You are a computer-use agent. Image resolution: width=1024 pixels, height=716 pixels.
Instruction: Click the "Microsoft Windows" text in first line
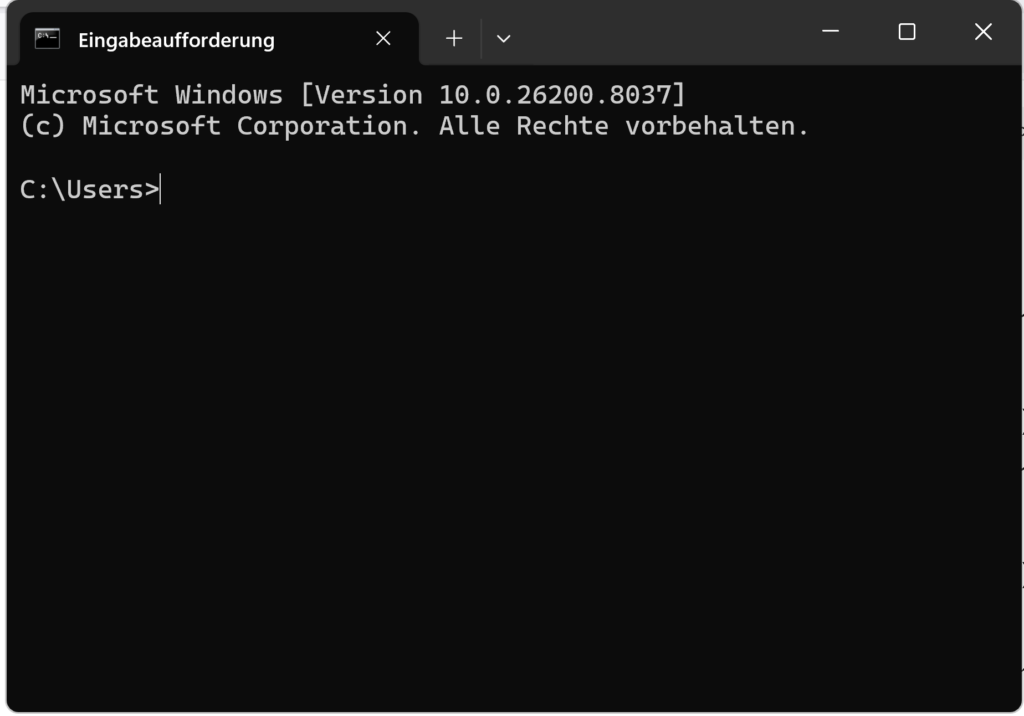click(152, 95)
